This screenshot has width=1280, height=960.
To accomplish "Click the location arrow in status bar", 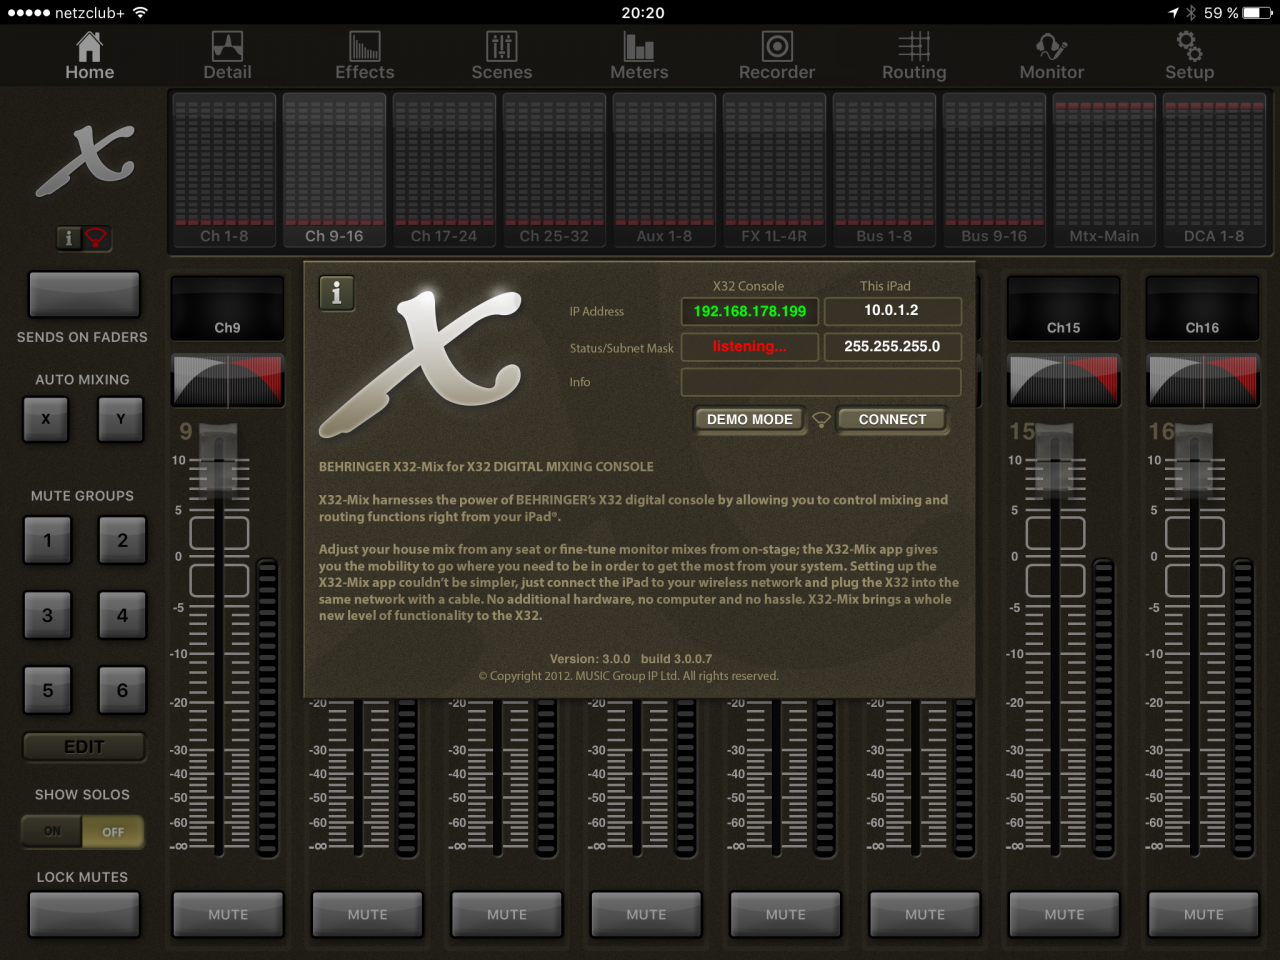I will (1174, 13).
